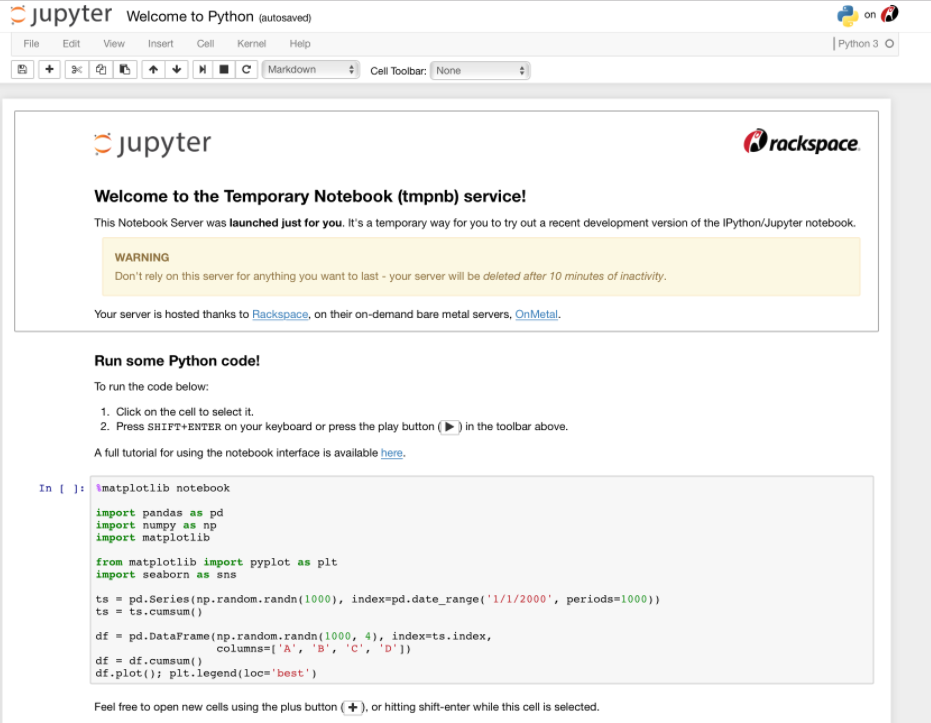The height and width of the screenshot is (723, 931).
Task: Open the Cell menu
Action: tap(205, 43)
